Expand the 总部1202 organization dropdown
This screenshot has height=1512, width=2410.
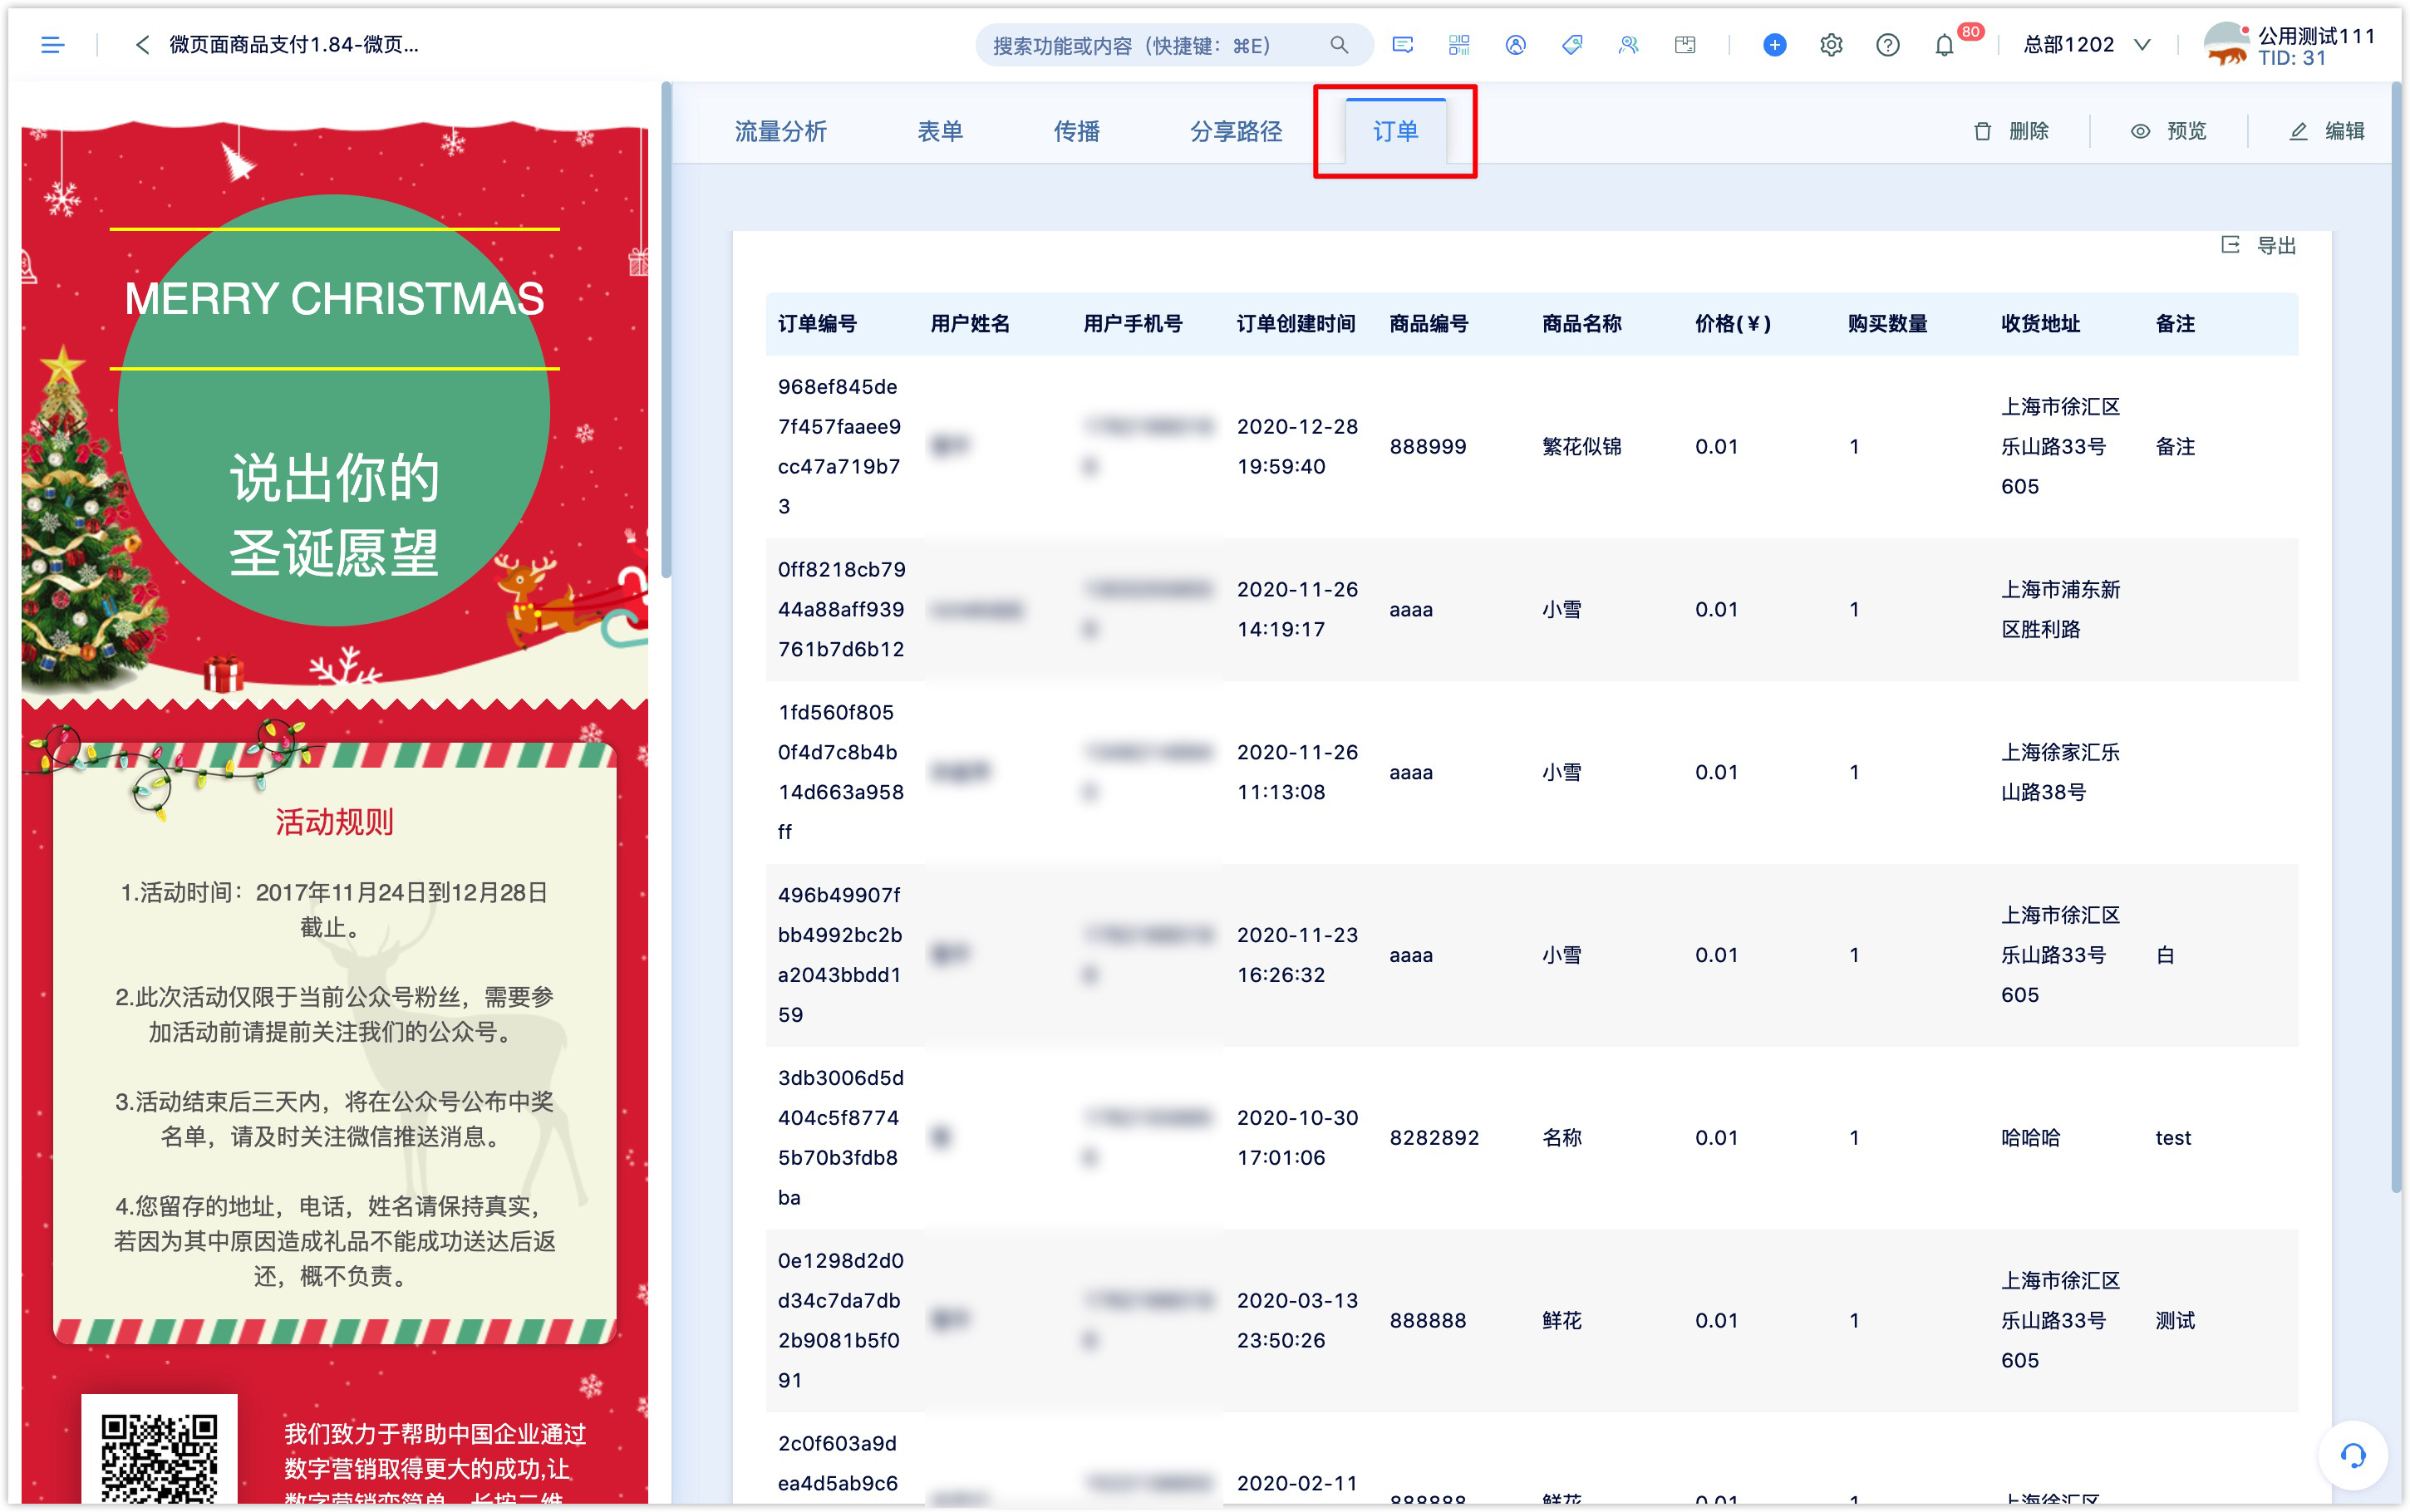2086,45
